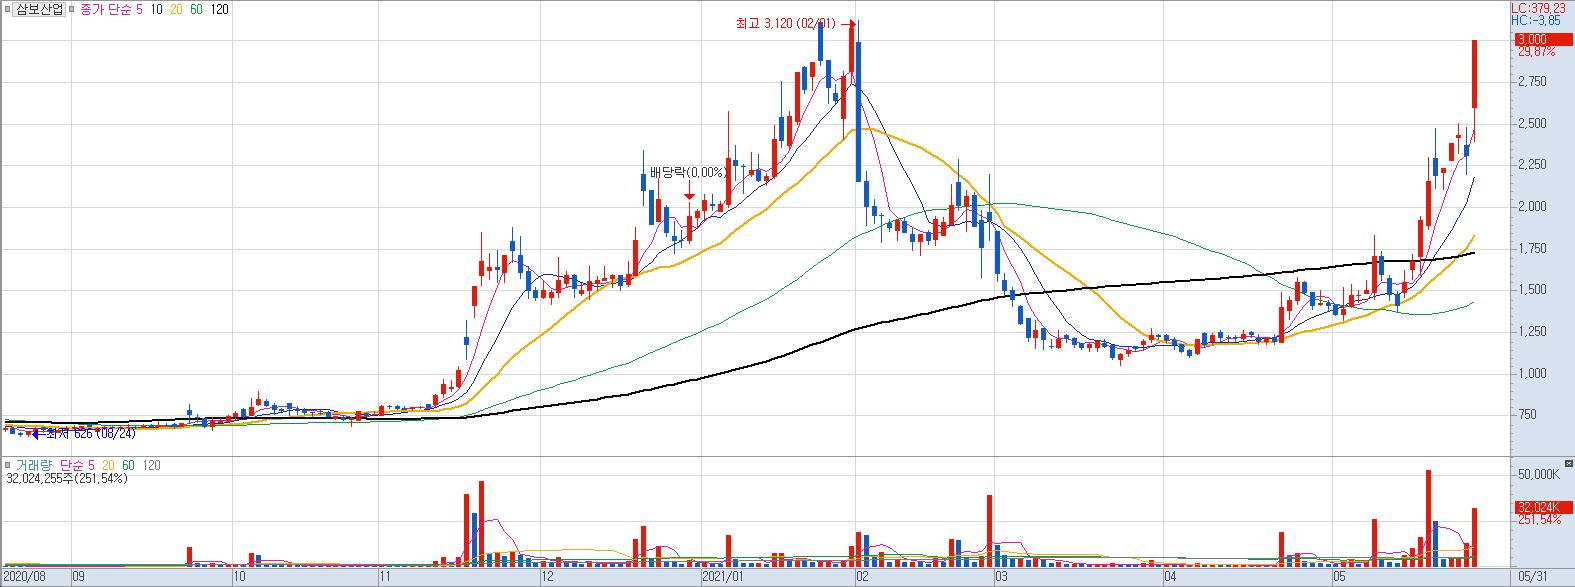Screen dimensions: 1575x587
Task: Click the 10 month axis label
Action: (239, 577)
